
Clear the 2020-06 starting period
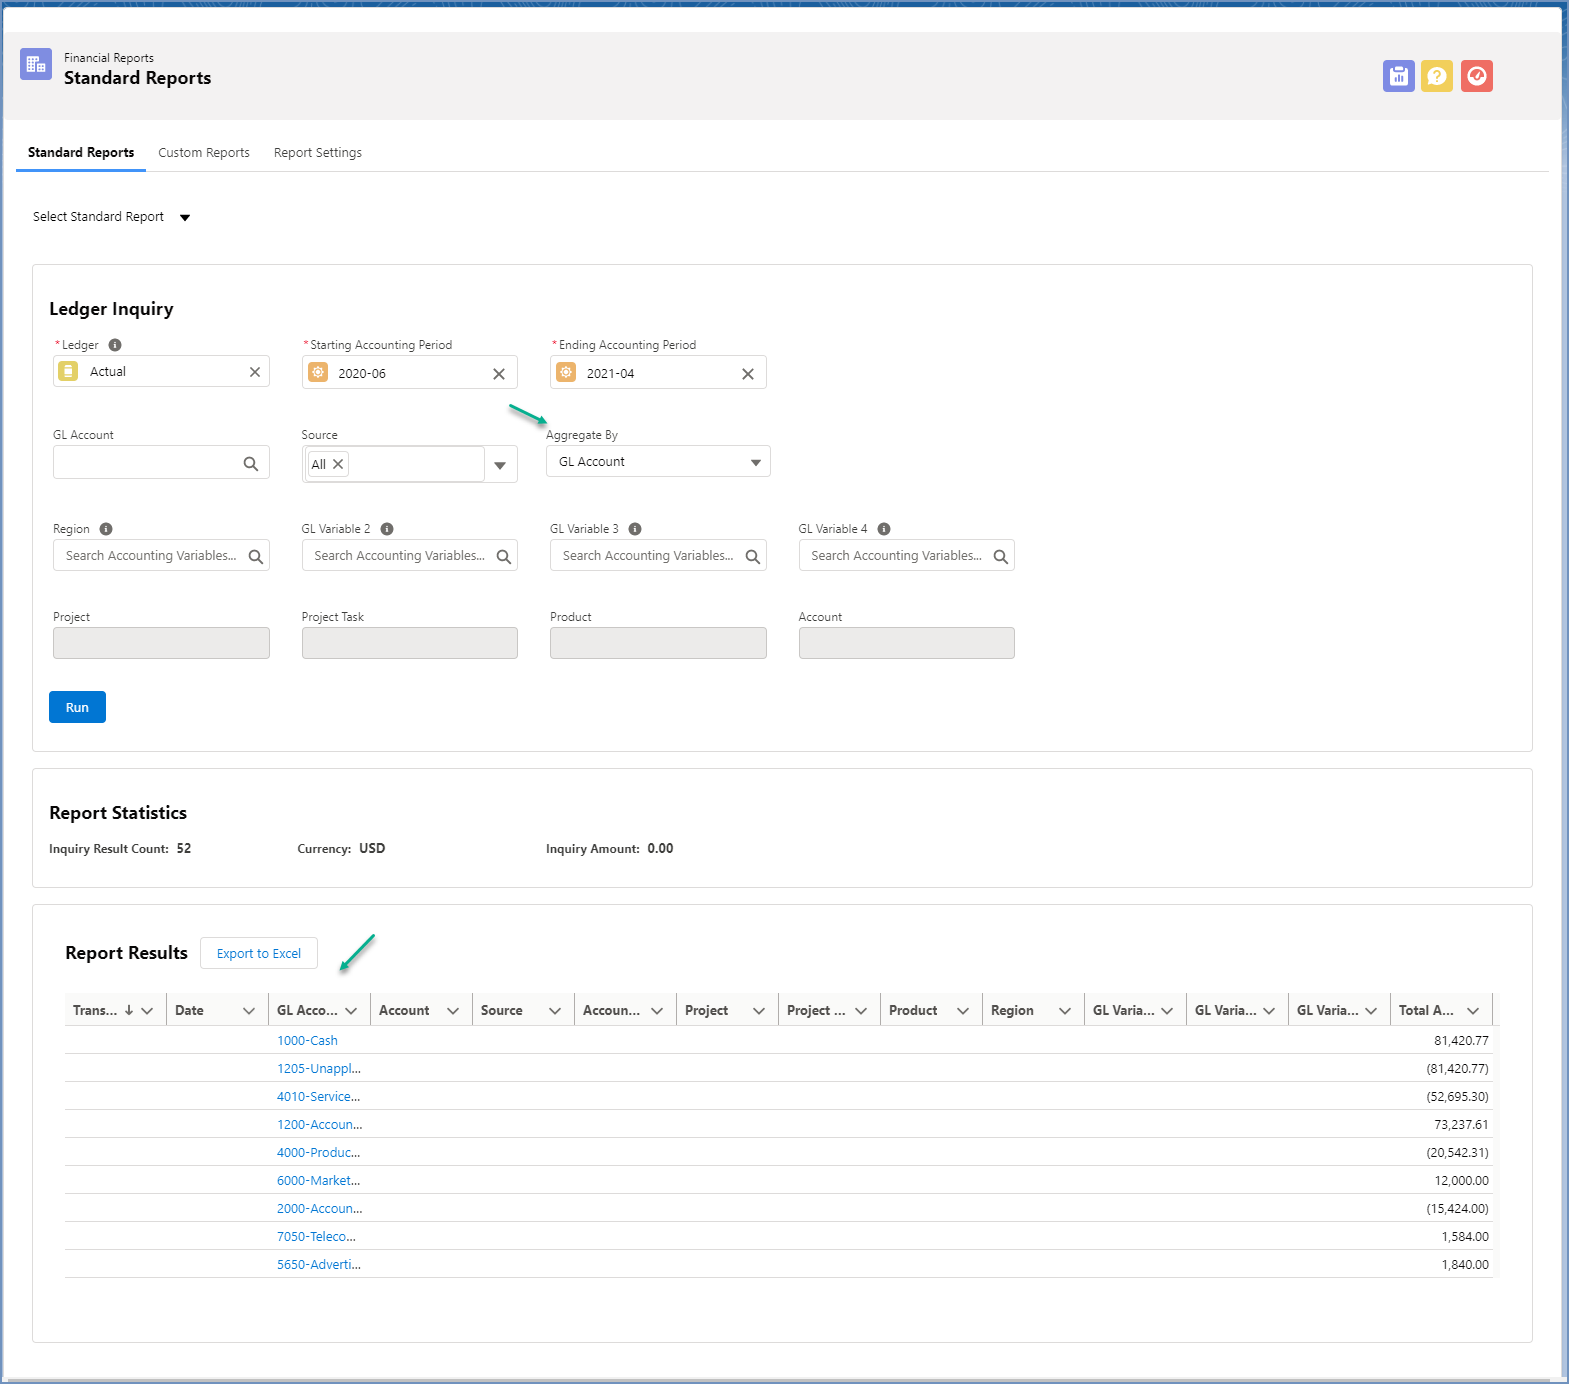click(x=499, y=374)
